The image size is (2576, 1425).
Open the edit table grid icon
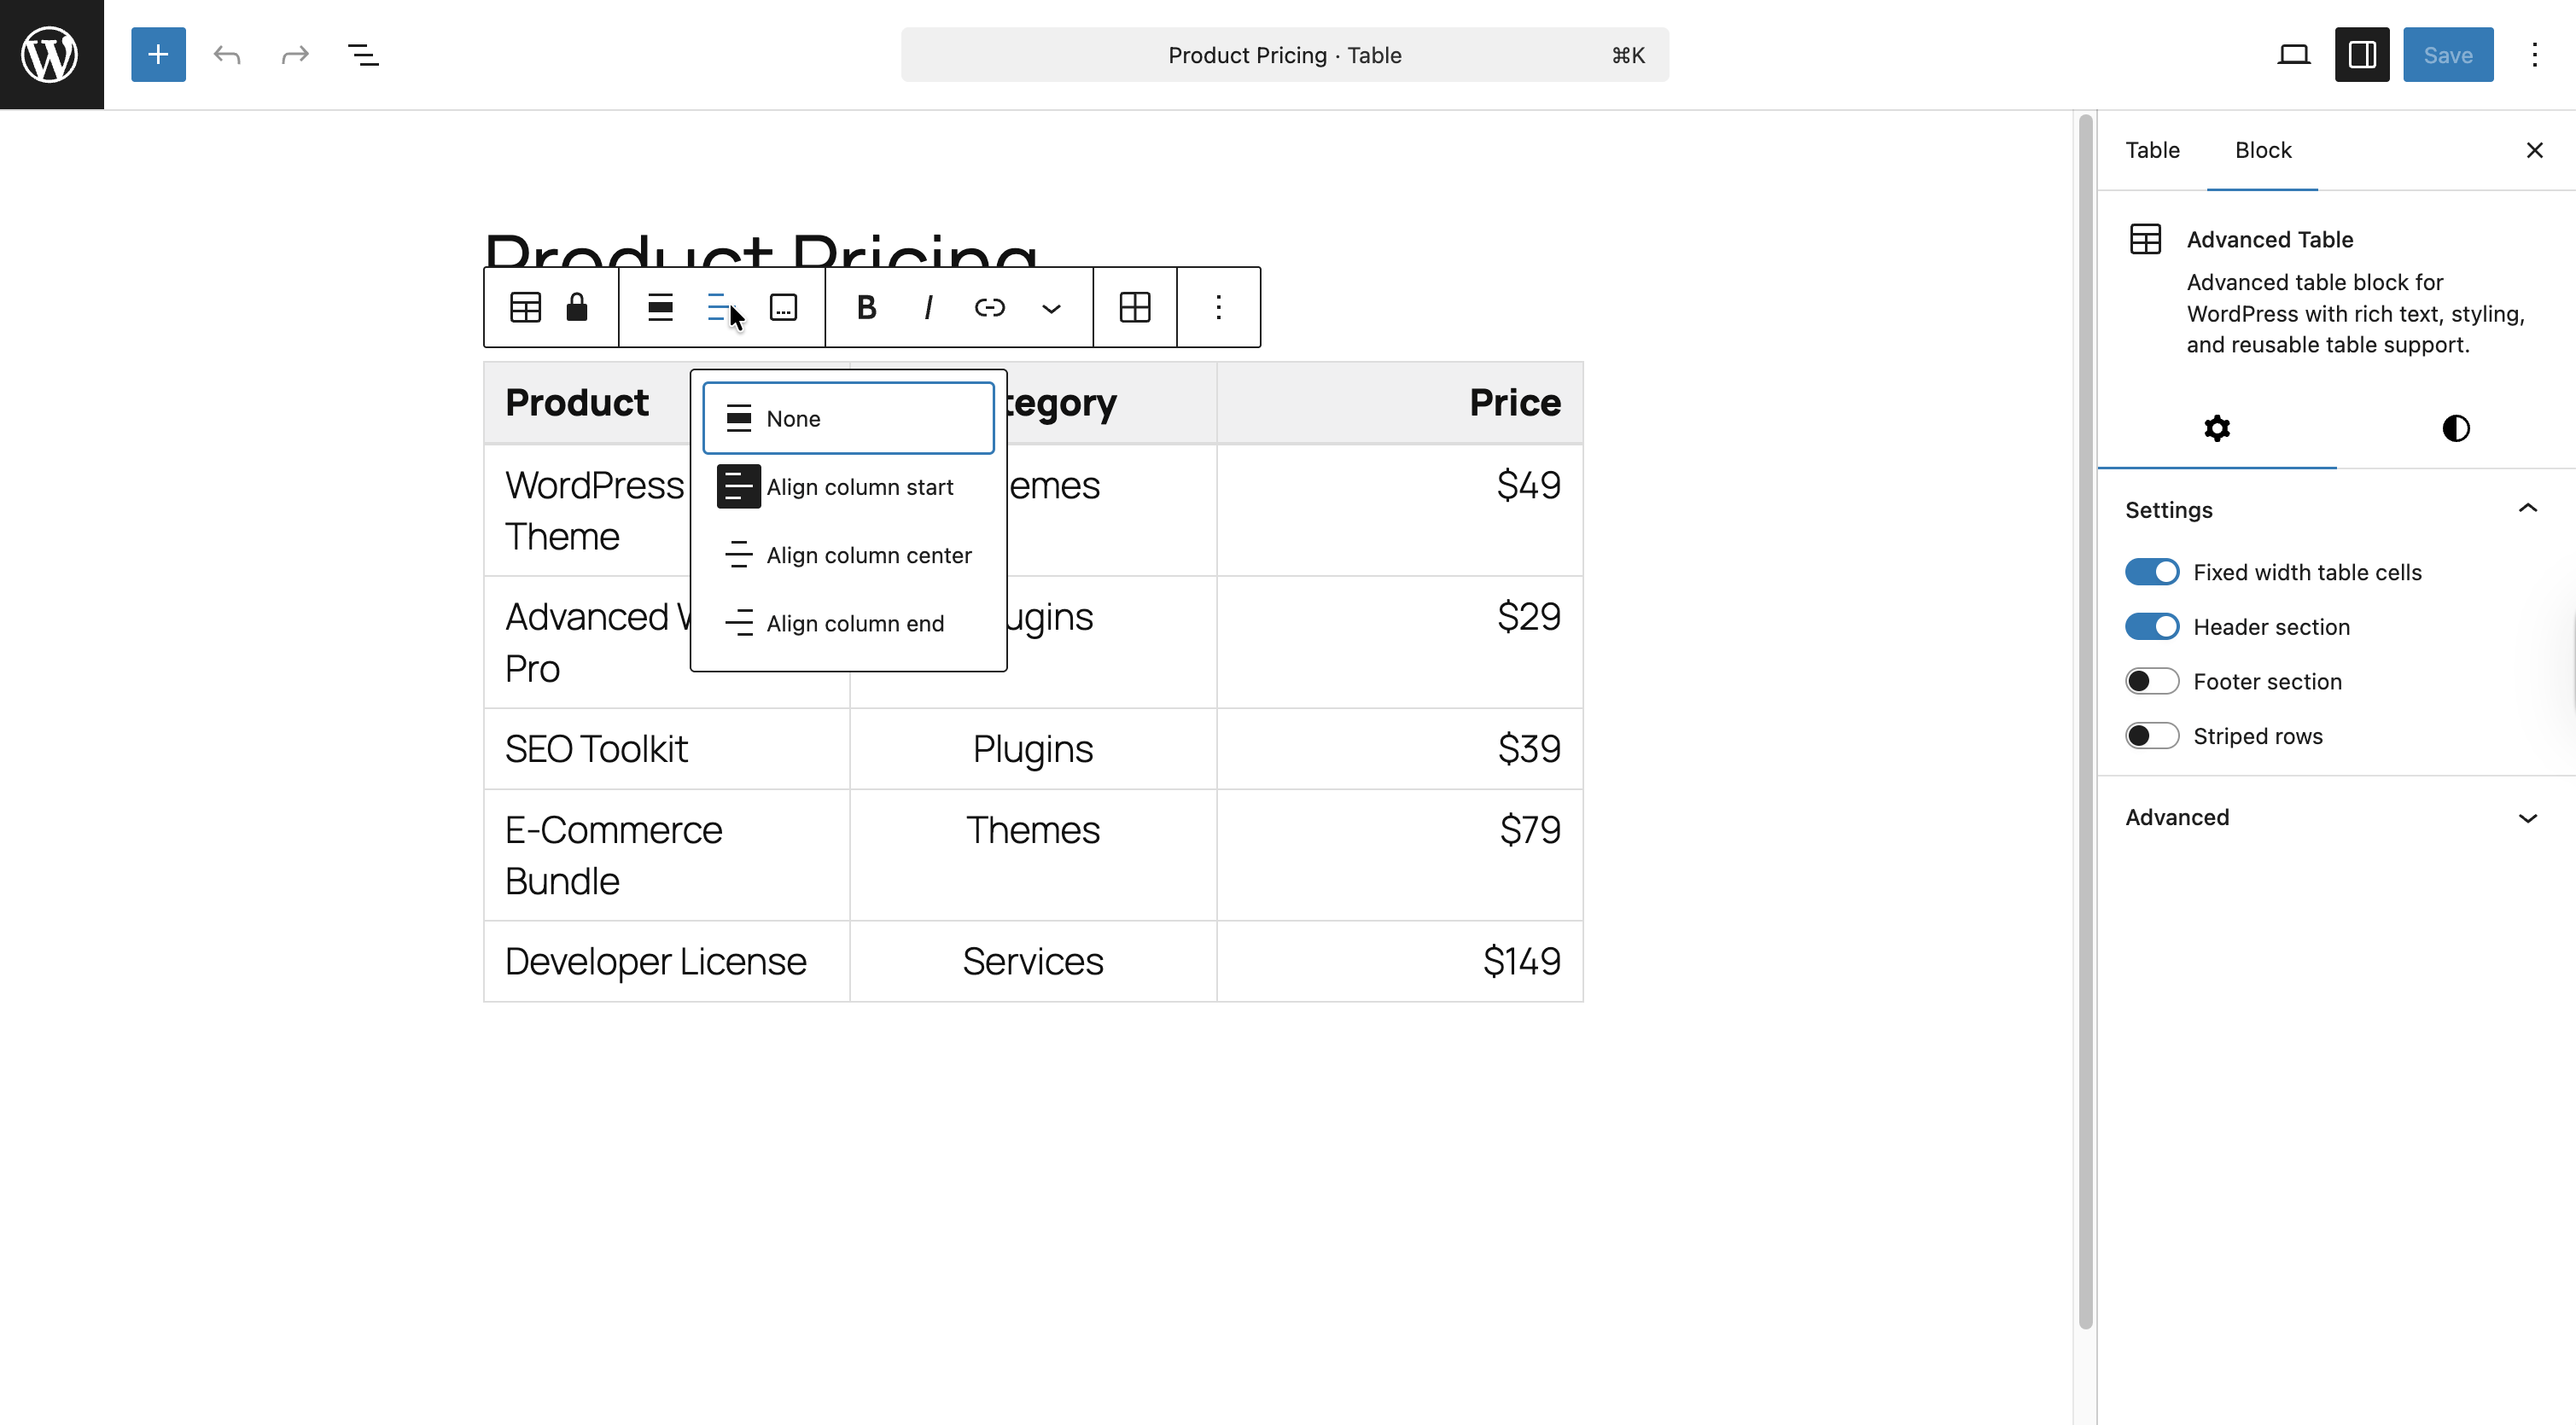(x=1135, y=307)
